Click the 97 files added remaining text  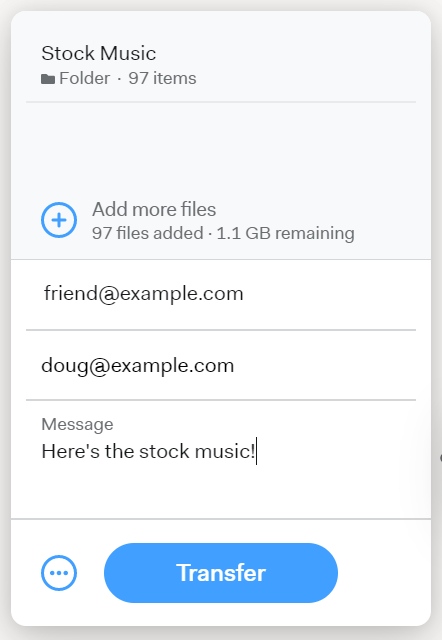223,233
